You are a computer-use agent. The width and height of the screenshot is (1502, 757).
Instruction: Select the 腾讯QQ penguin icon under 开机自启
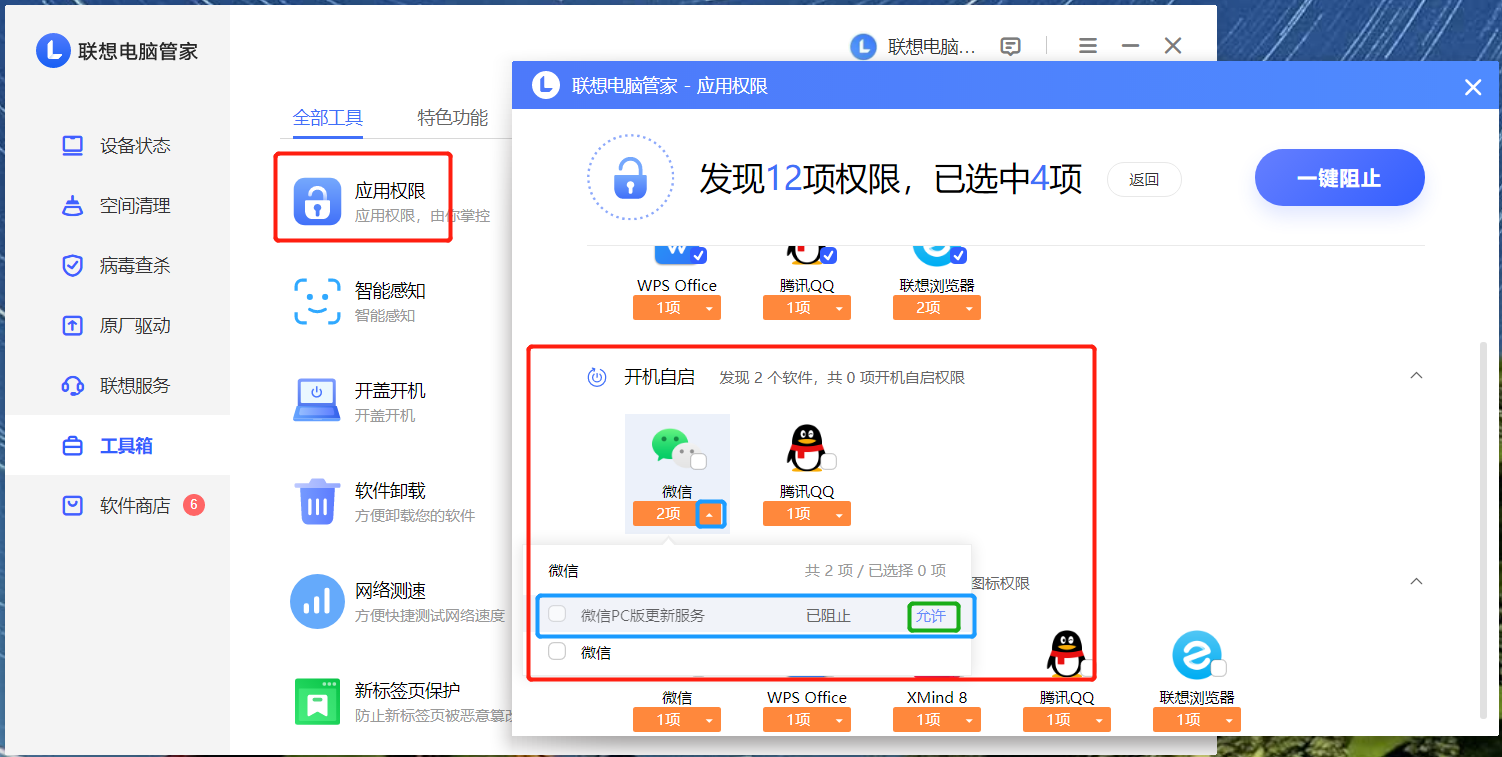pos(805,447)
